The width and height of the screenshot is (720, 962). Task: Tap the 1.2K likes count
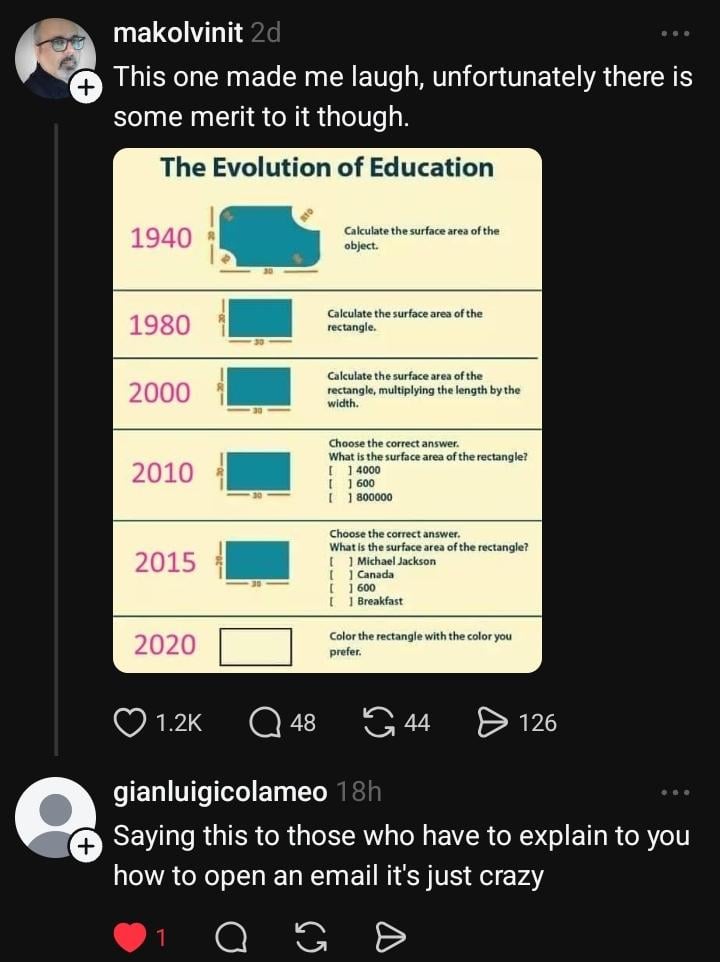coord(180,722)
